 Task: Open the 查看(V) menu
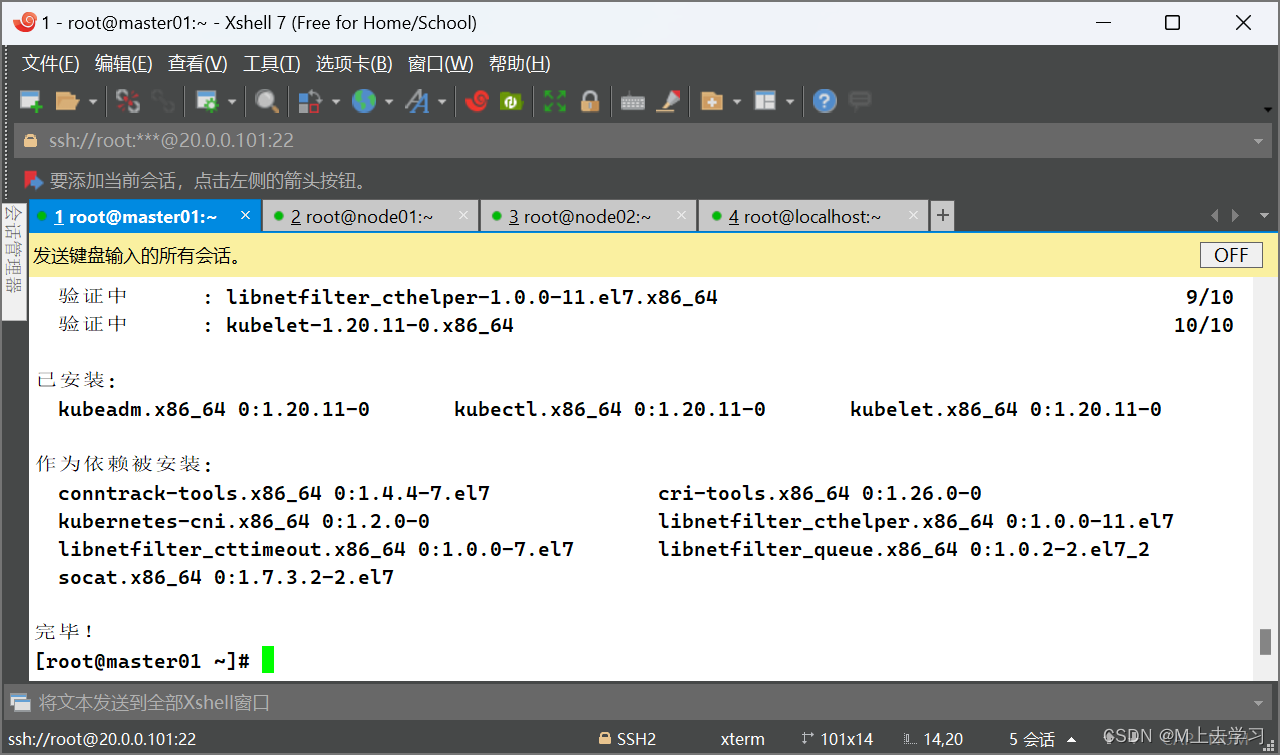[x=198, y=64]
